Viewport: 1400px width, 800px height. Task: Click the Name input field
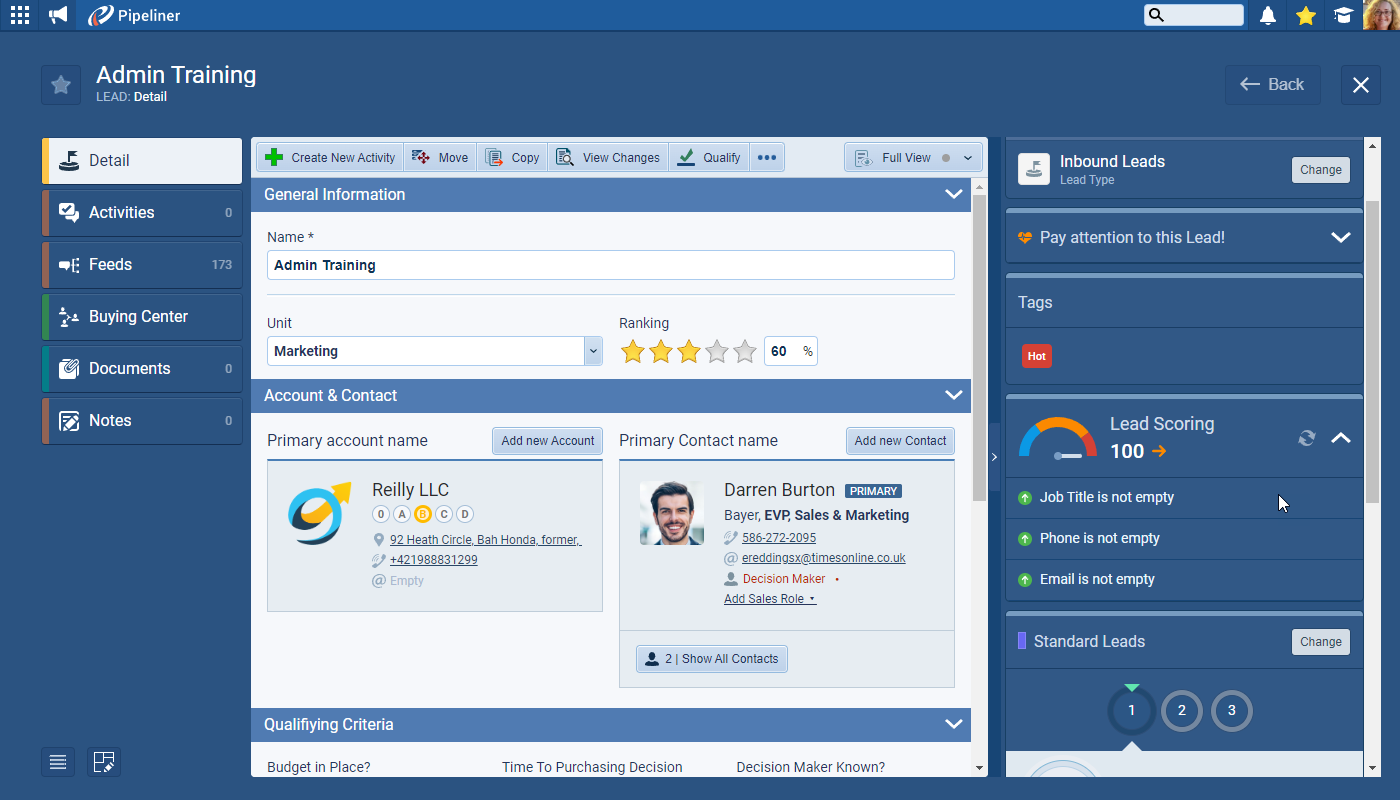point(610,265)
